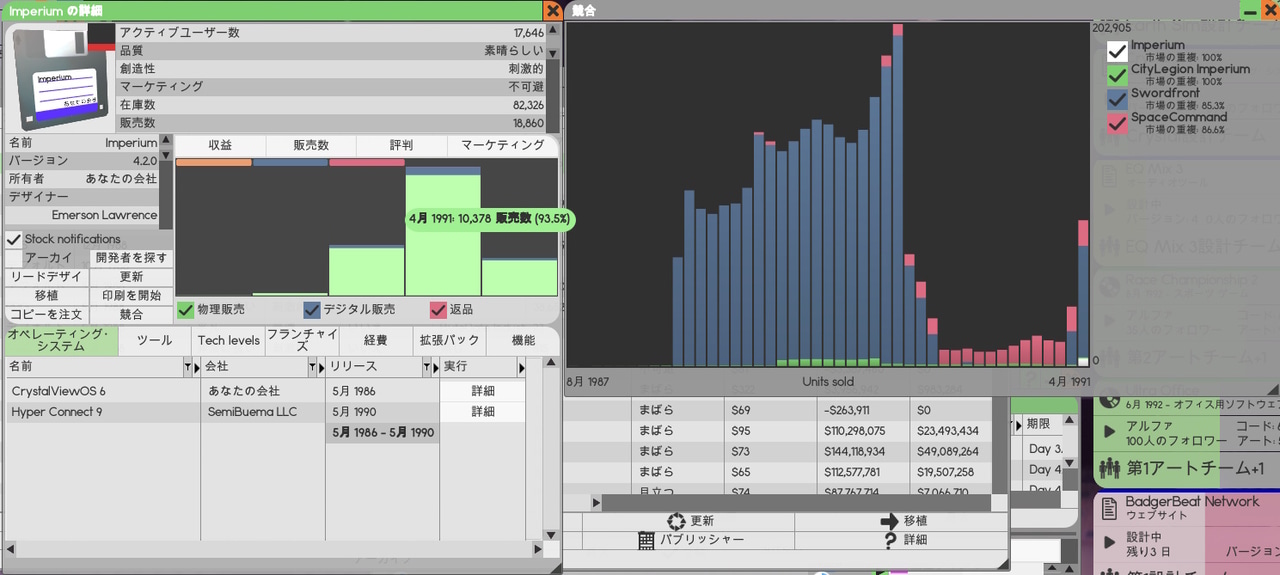Click the リードデザイ button
This screenshot has height=575, width=1280.
(46, 277)
